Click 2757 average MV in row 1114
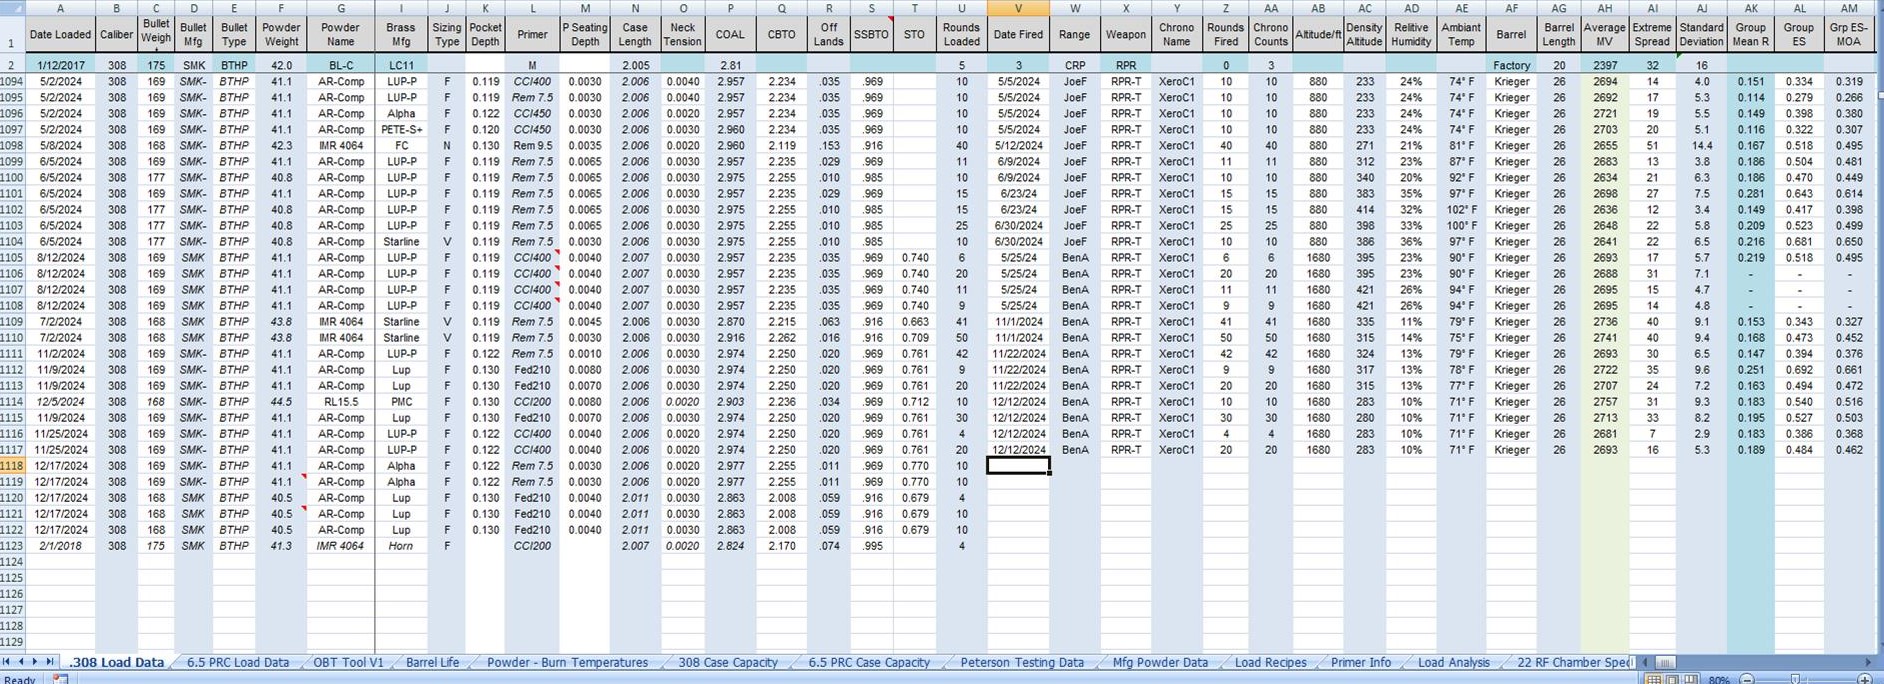This screenshot has height=684, width=1884. (x=1604, y=402)
